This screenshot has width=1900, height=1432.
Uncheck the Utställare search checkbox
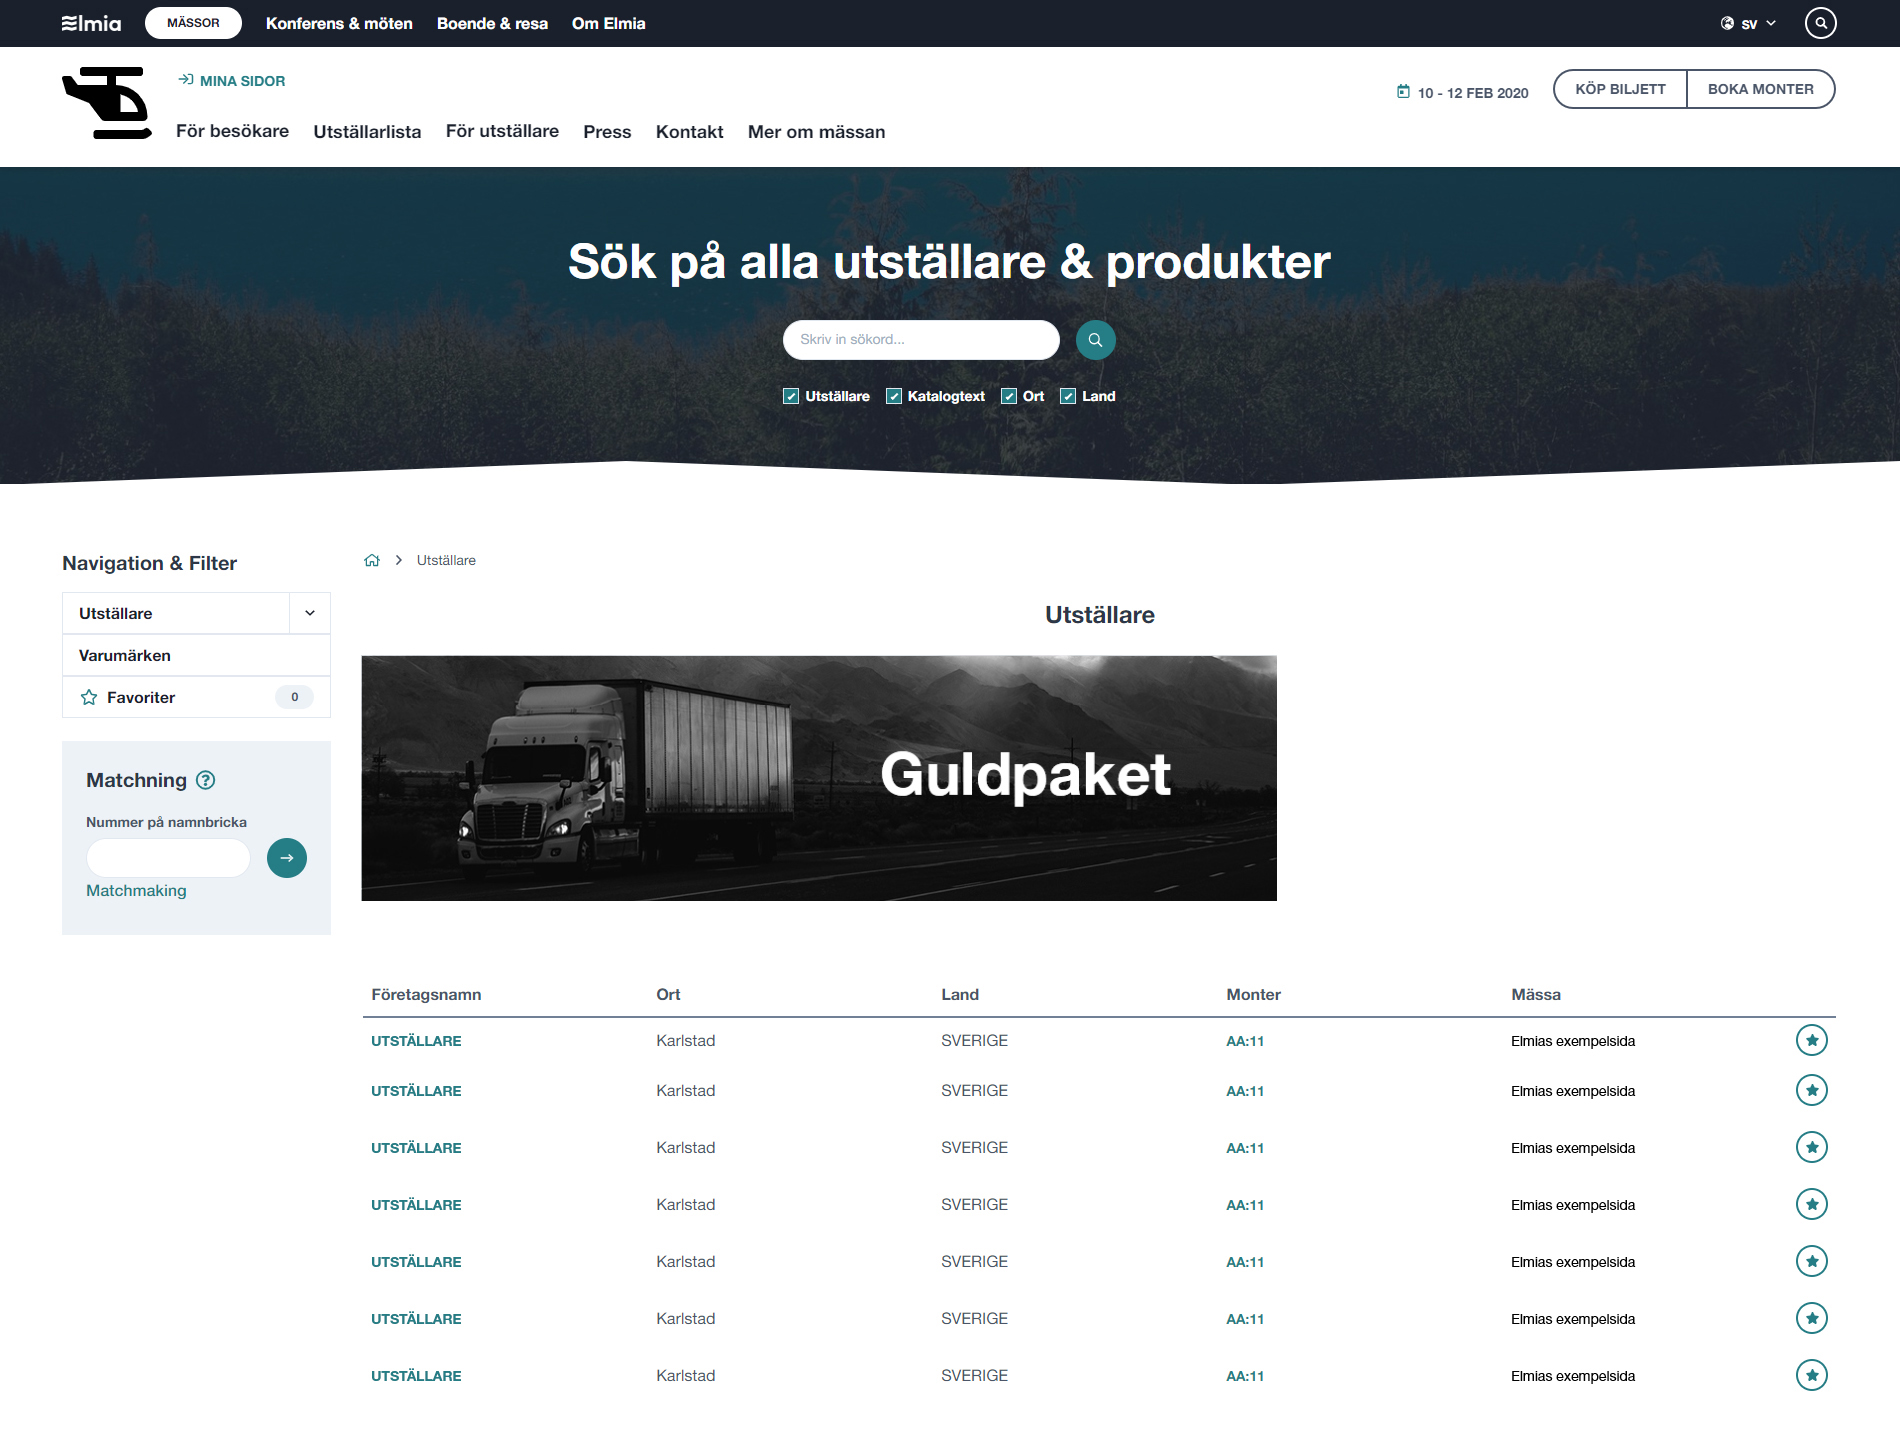[791, 396]
